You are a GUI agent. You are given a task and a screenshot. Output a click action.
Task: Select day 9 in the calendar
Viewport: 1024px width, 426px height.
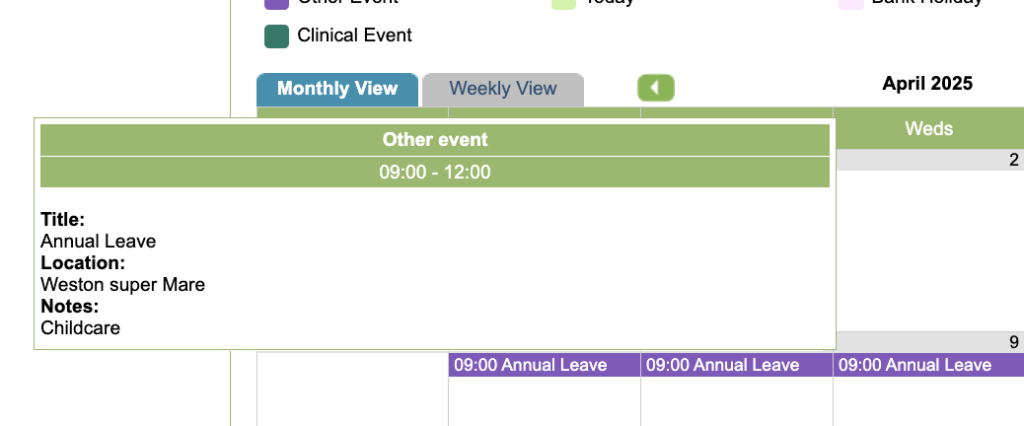click(x=1013, y=342)
